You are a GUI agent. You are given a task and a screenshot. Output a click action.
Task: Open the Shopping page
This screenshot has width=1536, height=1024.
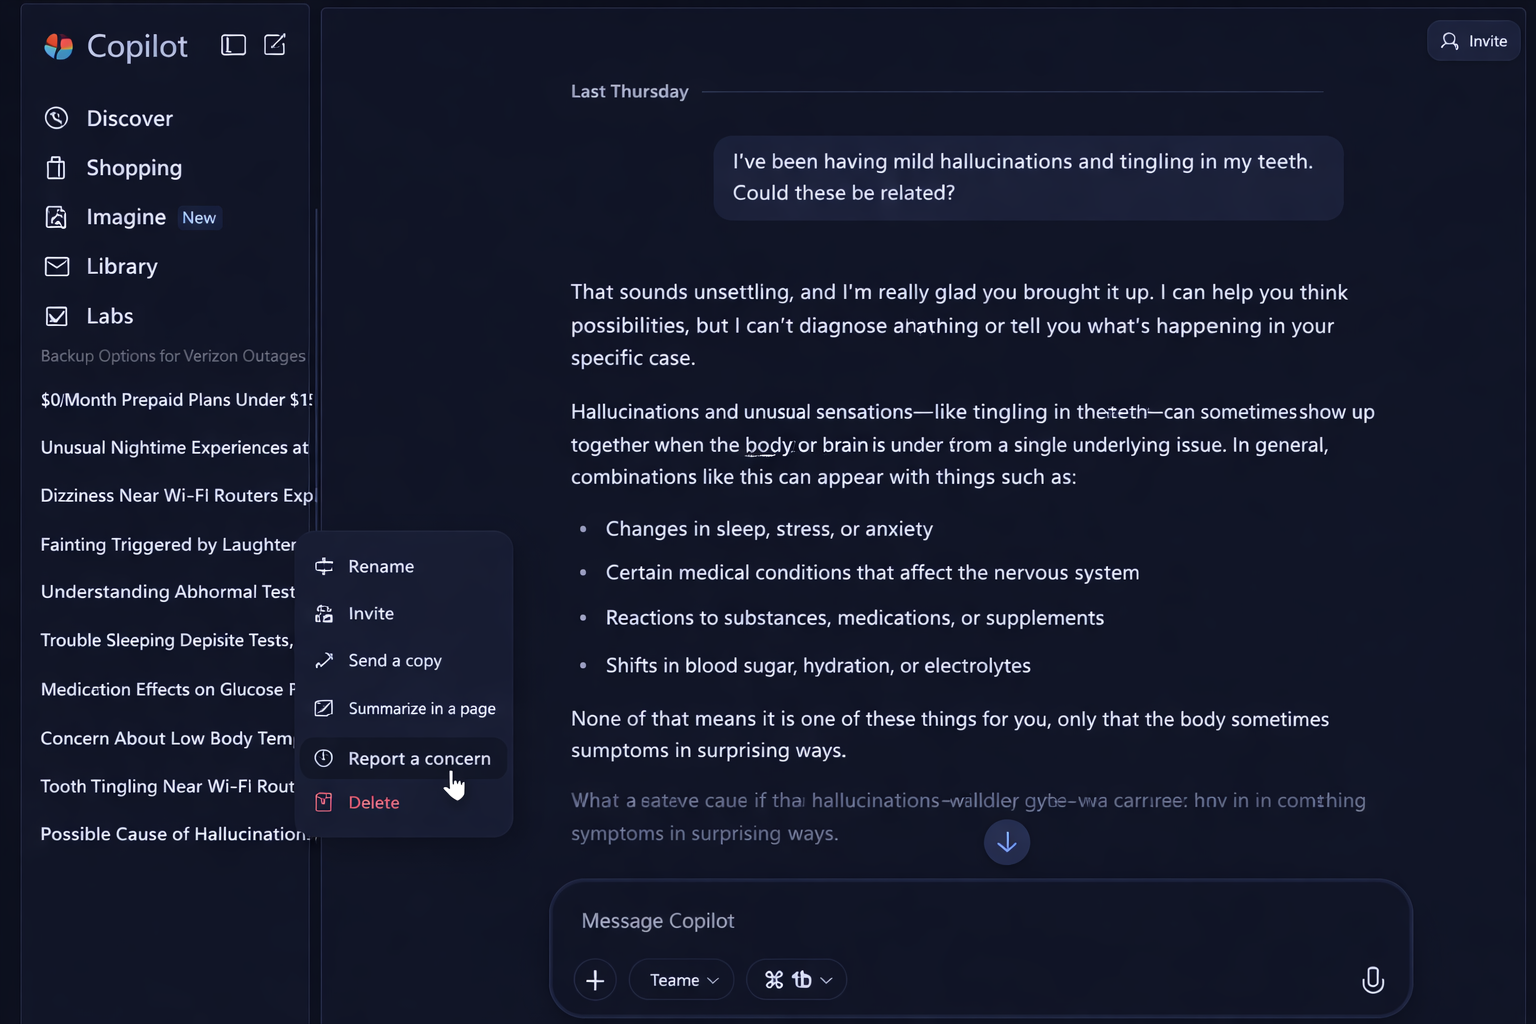coord(134,168)
